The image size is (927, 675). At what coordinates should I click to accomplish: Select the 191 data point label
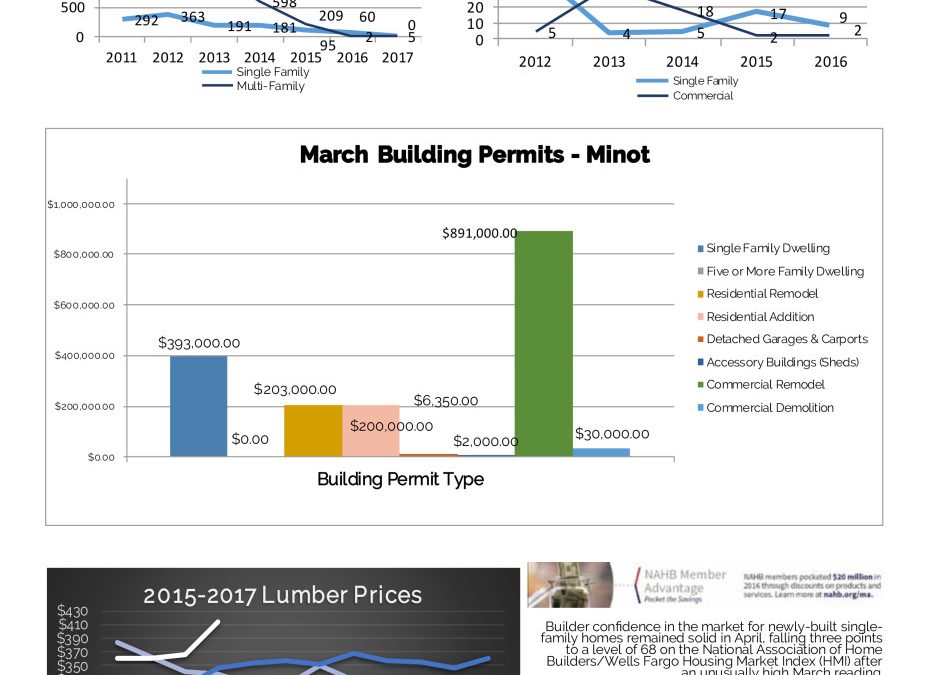point(239,27)
